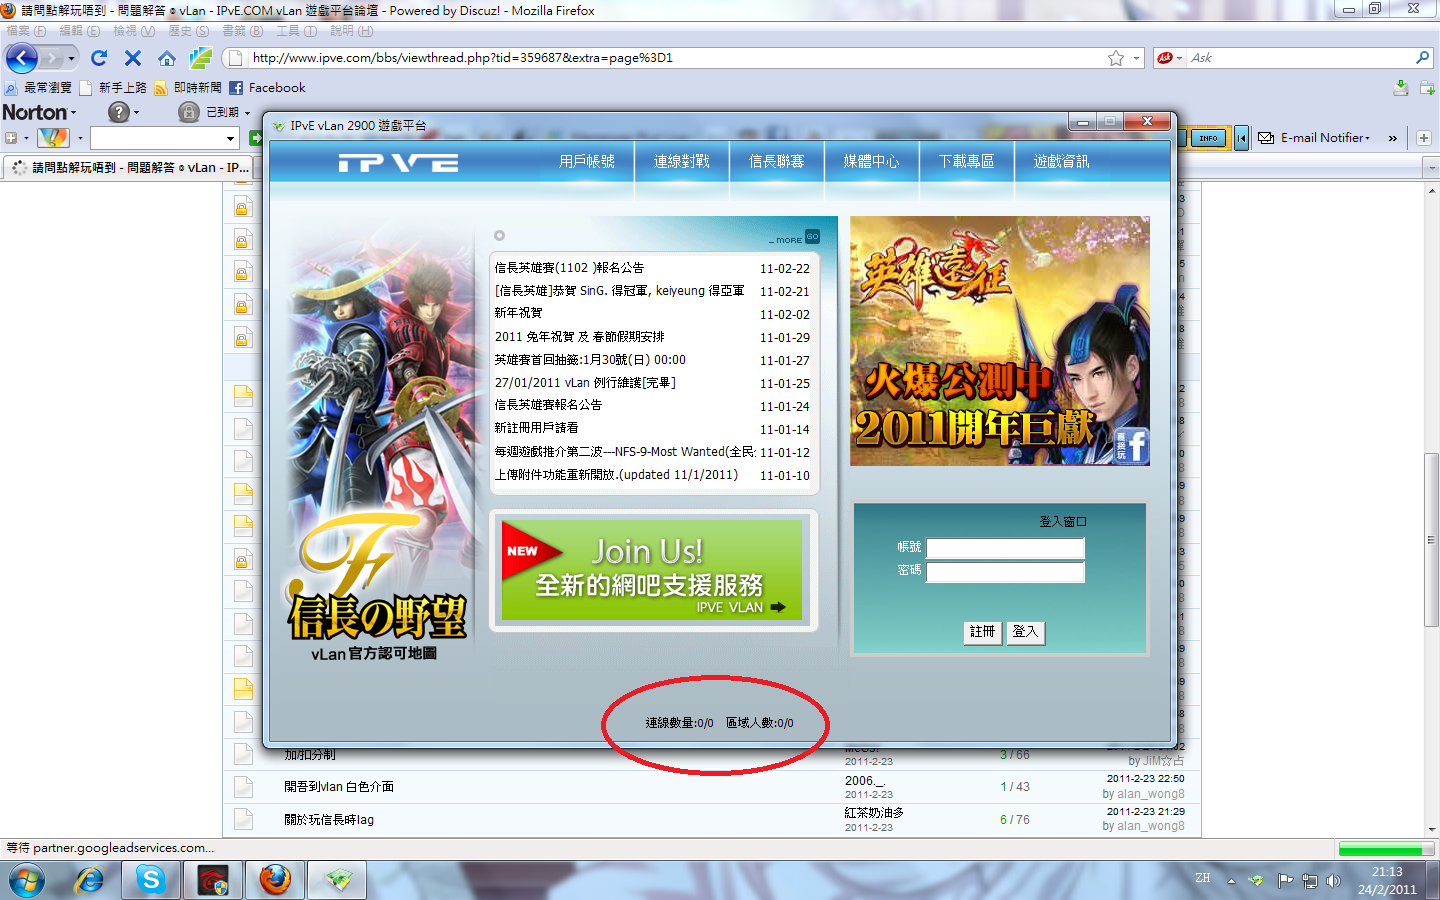1440x900 pixels.
Task: Click the Ask search magnifier icon
Action: 1422,58
